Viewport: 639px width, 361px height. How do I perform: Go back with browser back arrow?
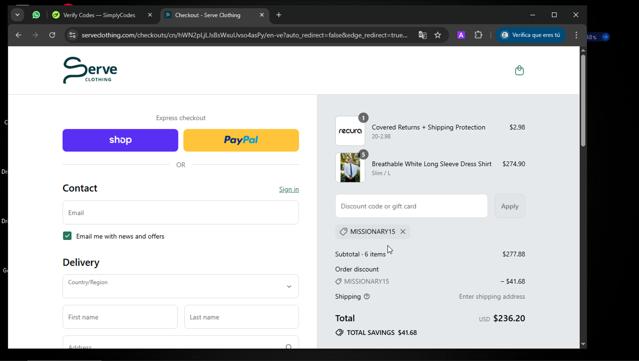[x=19, y=35]
